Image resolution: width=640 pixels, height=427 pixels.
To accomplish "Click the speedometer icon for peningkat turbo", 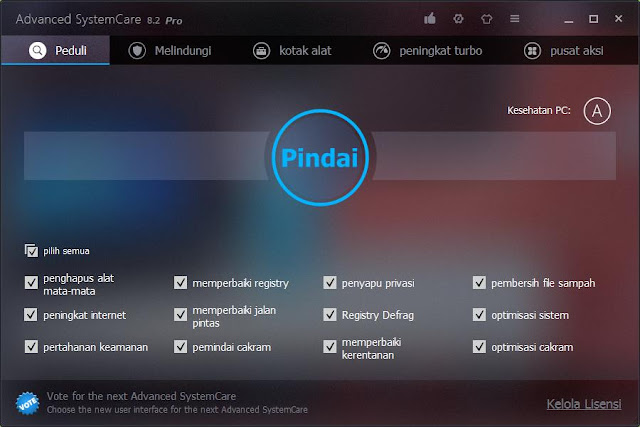I will [382, 51].
